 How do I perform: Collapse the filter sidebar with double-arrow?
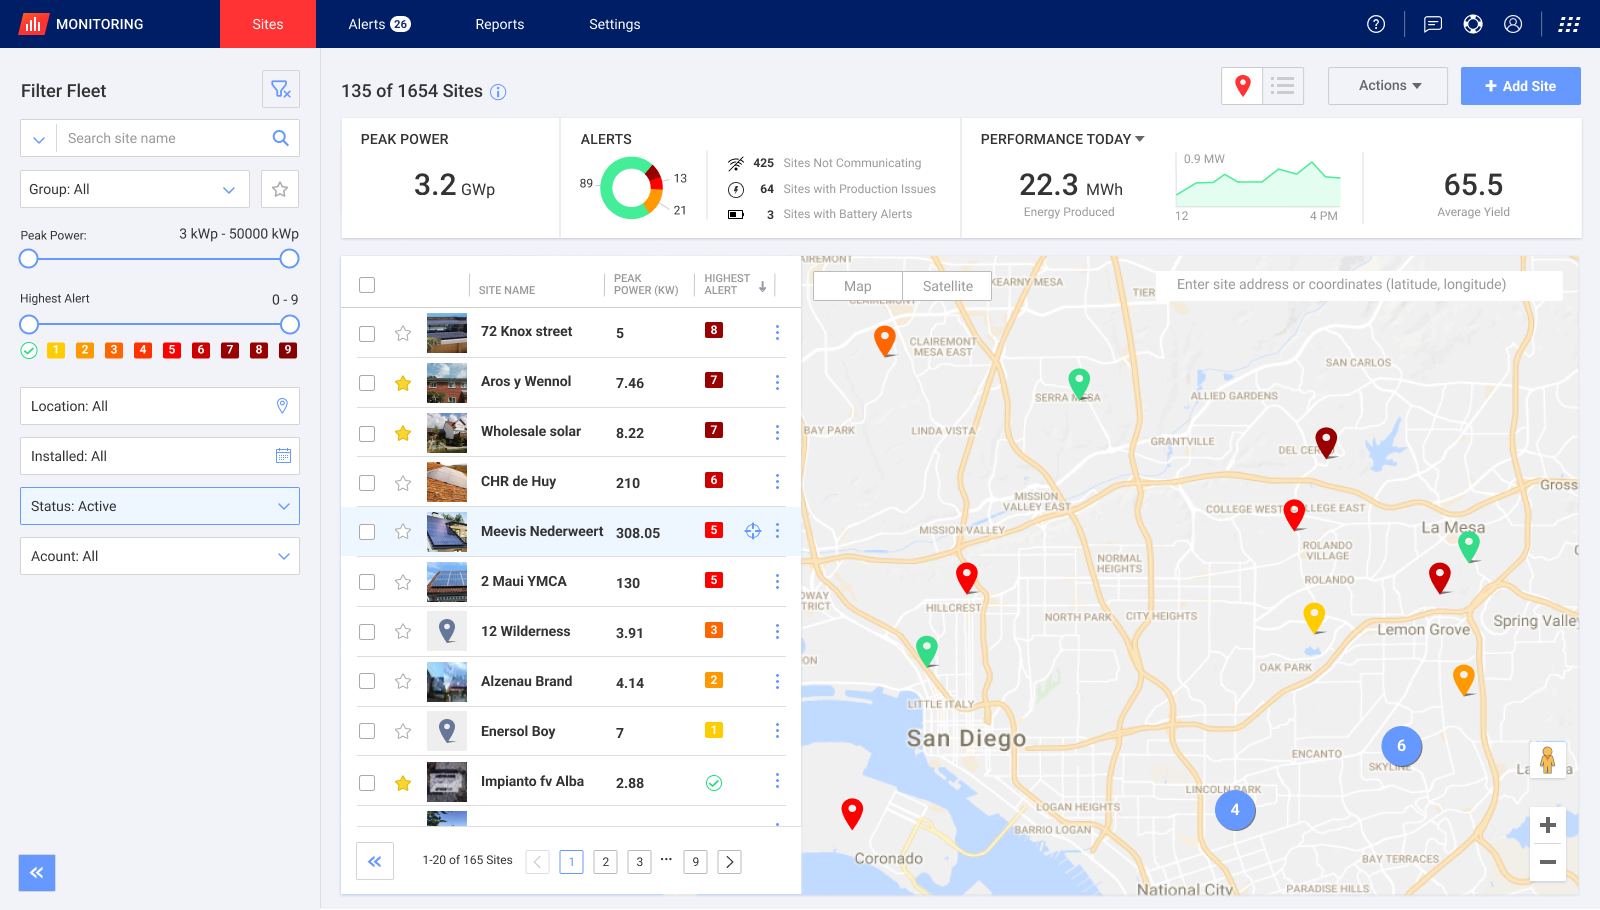click(37, 873)
